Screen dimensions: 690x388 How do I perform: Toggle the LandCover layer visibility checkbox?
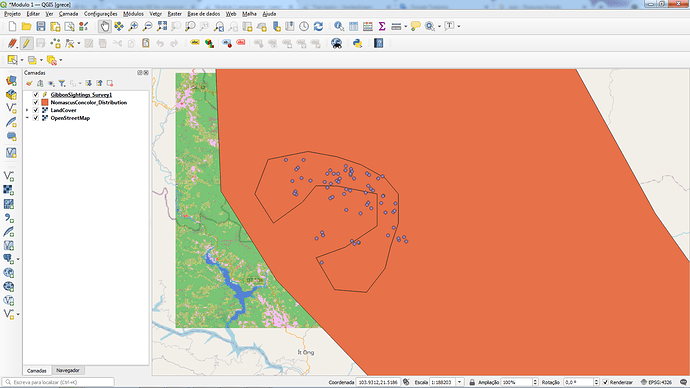point(36,110)
